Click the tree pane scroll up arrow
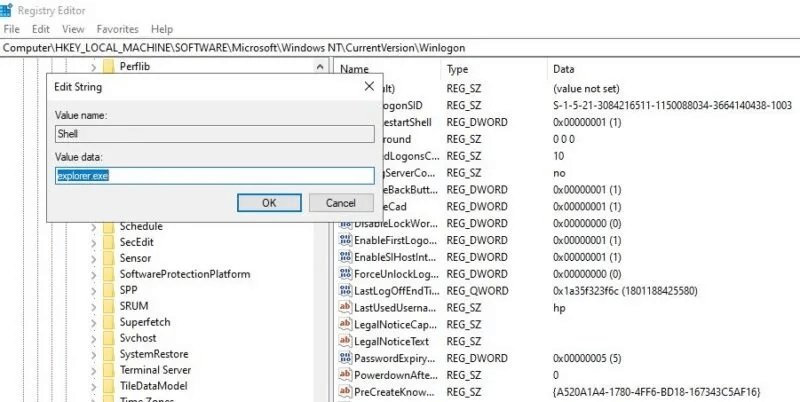Screen dimensions: 800x402 320,67
